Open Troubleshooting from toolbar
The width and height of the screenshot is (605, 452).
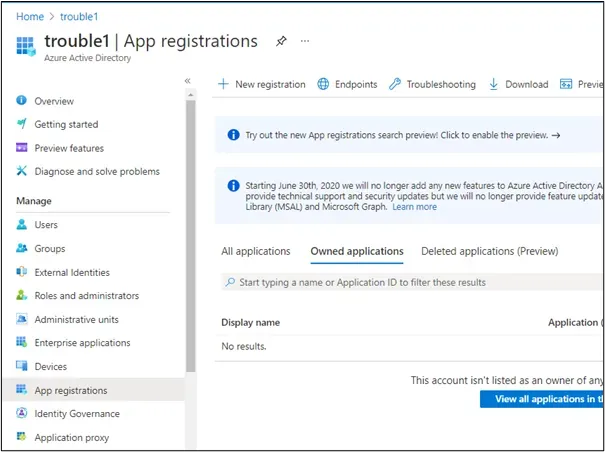pos(441,84)
